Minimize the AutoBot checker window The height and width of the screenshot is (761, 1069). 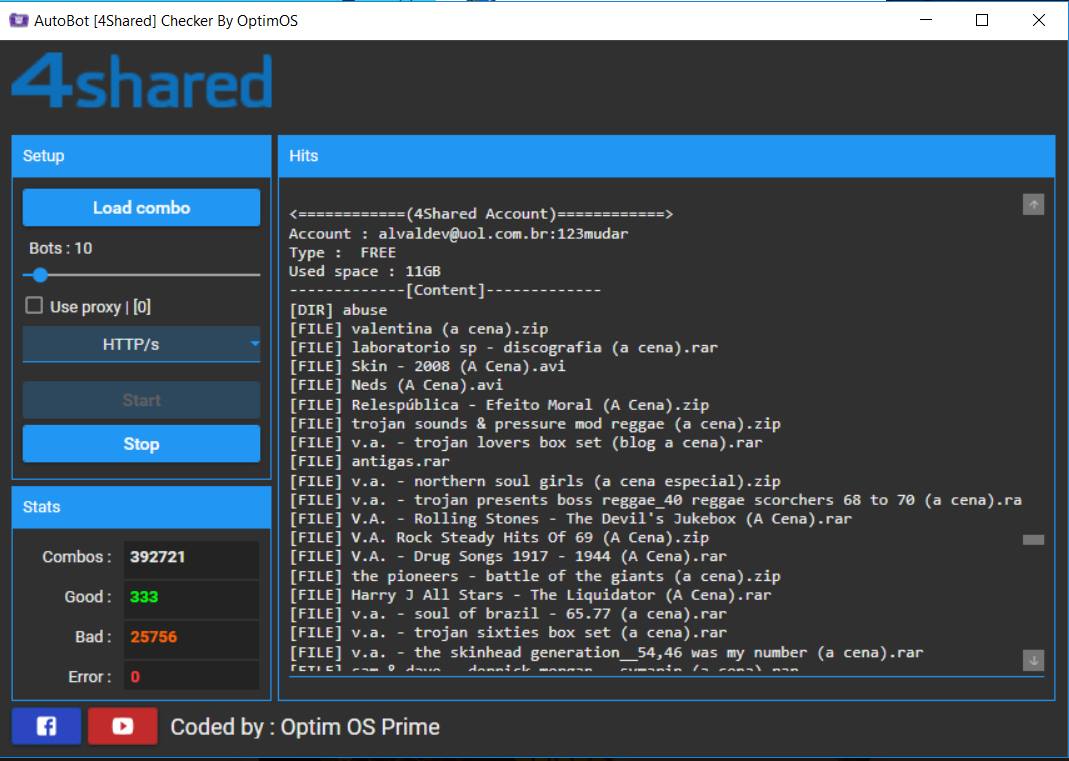point(925,20)
